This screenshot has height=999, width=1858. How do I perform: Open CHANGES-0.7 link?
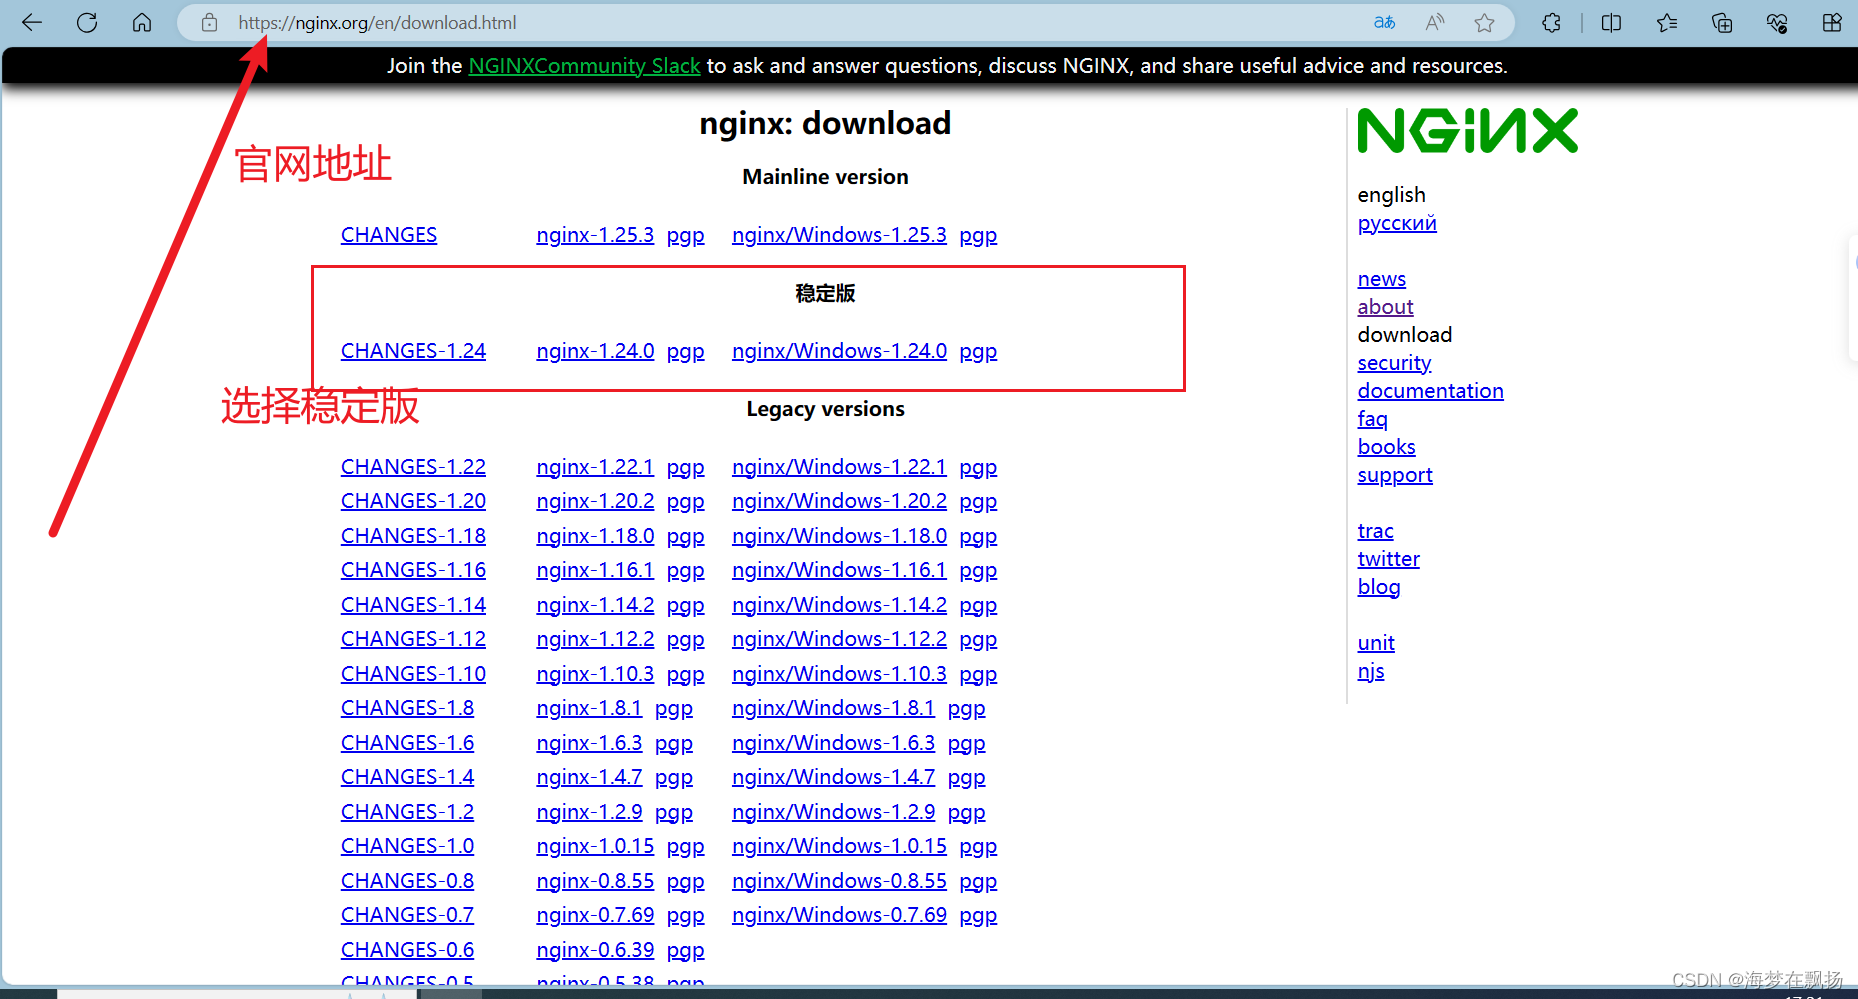point(407,915)
